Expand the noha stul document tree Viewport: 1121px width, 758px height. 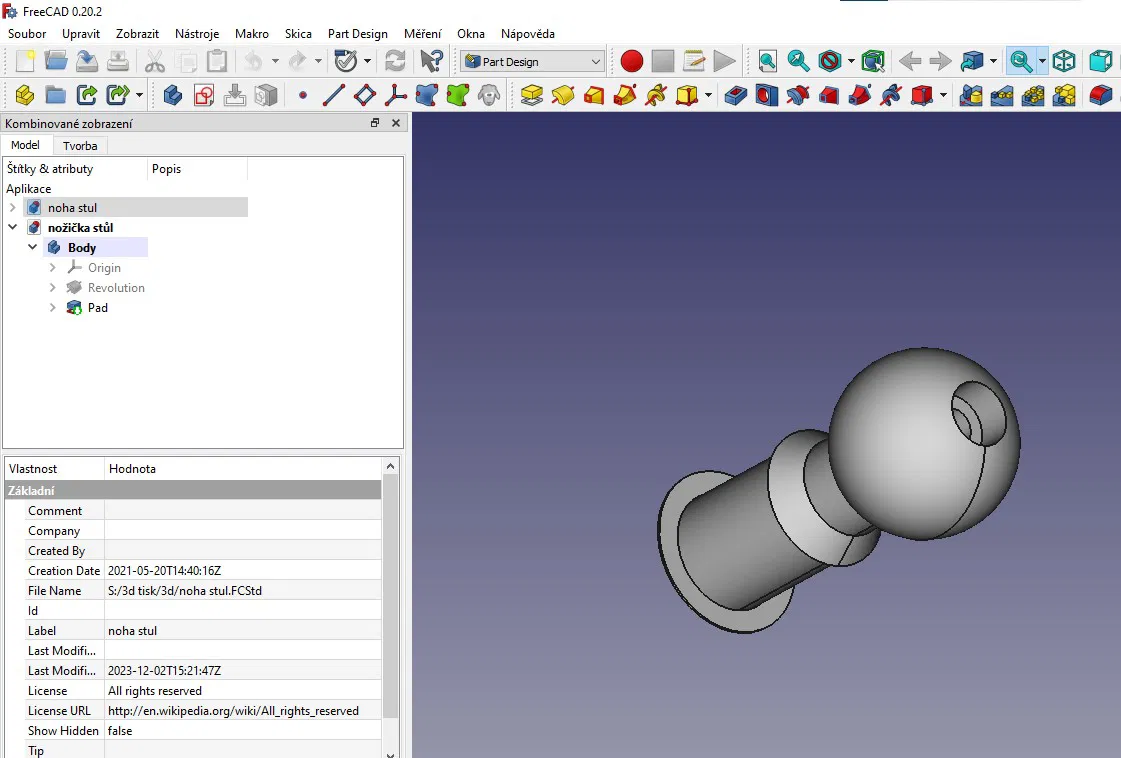point(13,208)
